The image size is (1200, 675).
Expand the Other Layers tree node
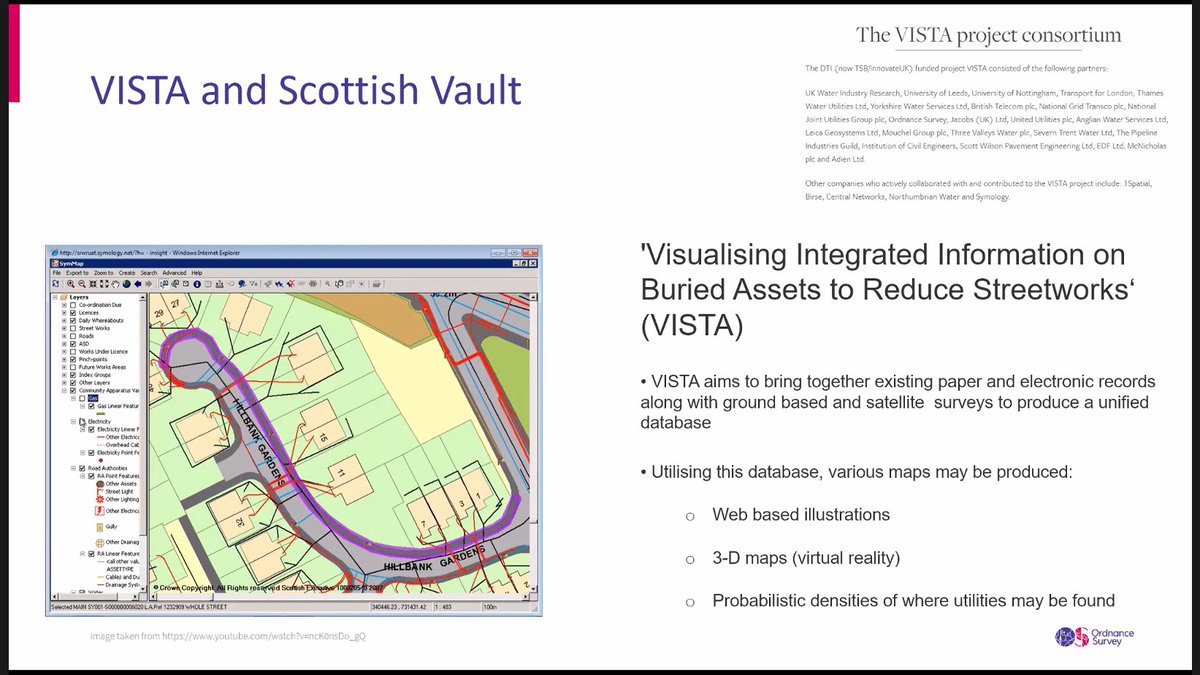64,383
